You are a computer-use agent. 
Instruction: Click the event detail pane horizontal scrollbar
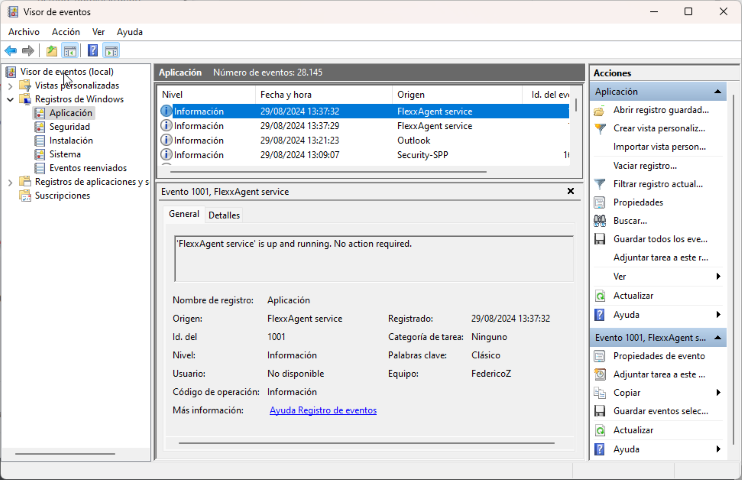tap(366, 443)
